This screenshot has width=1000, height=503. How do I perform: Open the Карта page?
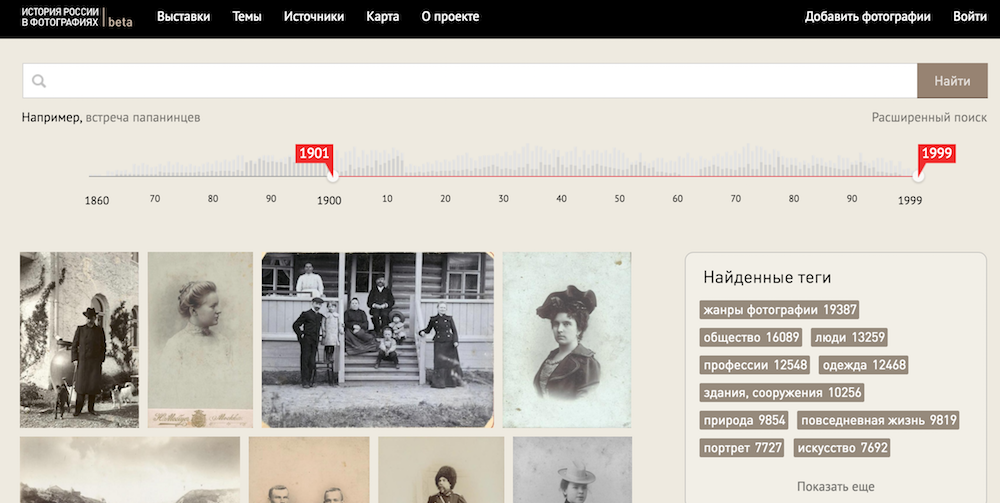(x=382, y=17)
